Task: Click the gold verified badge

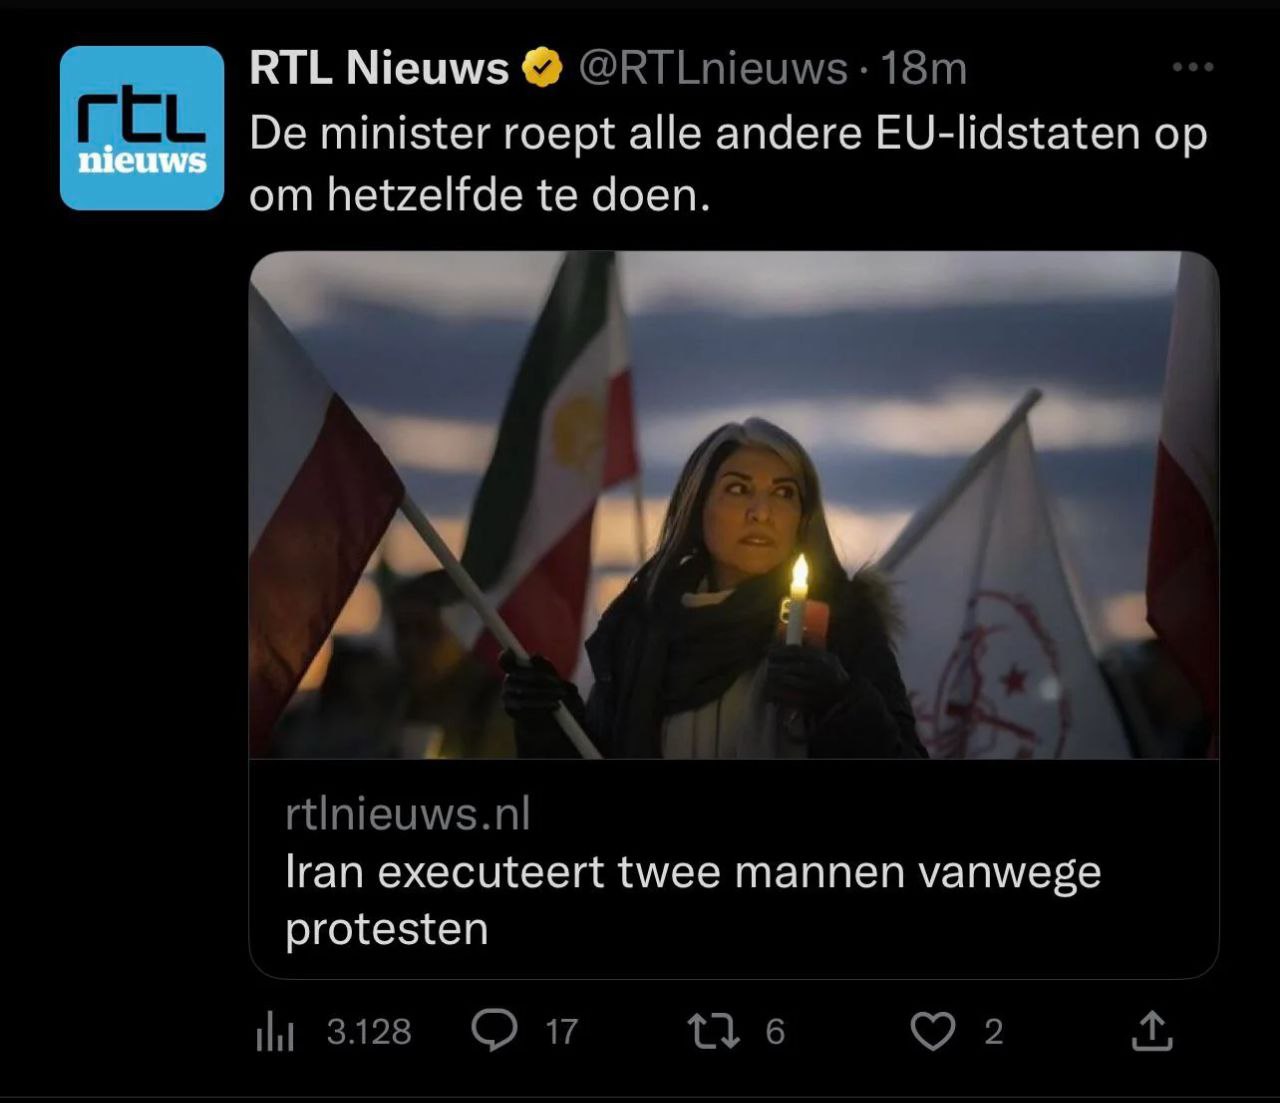Action: point(543,68)
